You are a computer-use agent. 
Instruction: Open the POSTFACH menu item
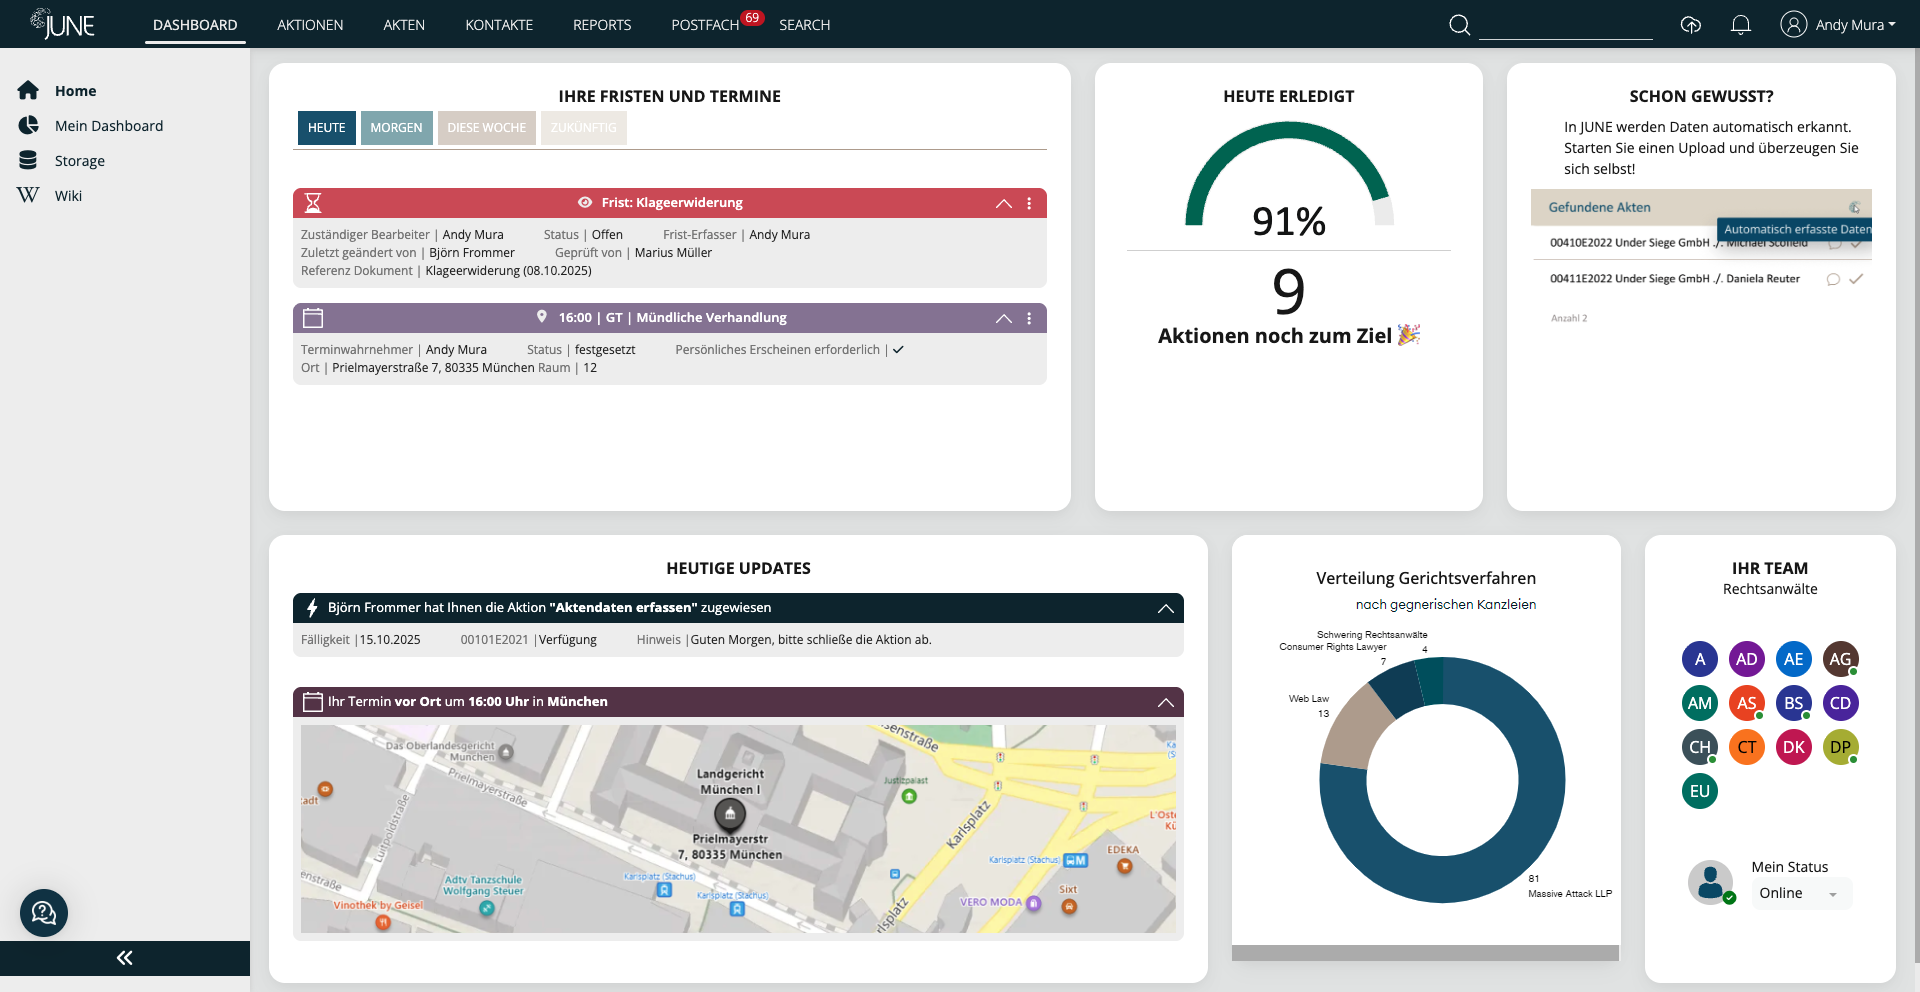(x=705, y=24)
